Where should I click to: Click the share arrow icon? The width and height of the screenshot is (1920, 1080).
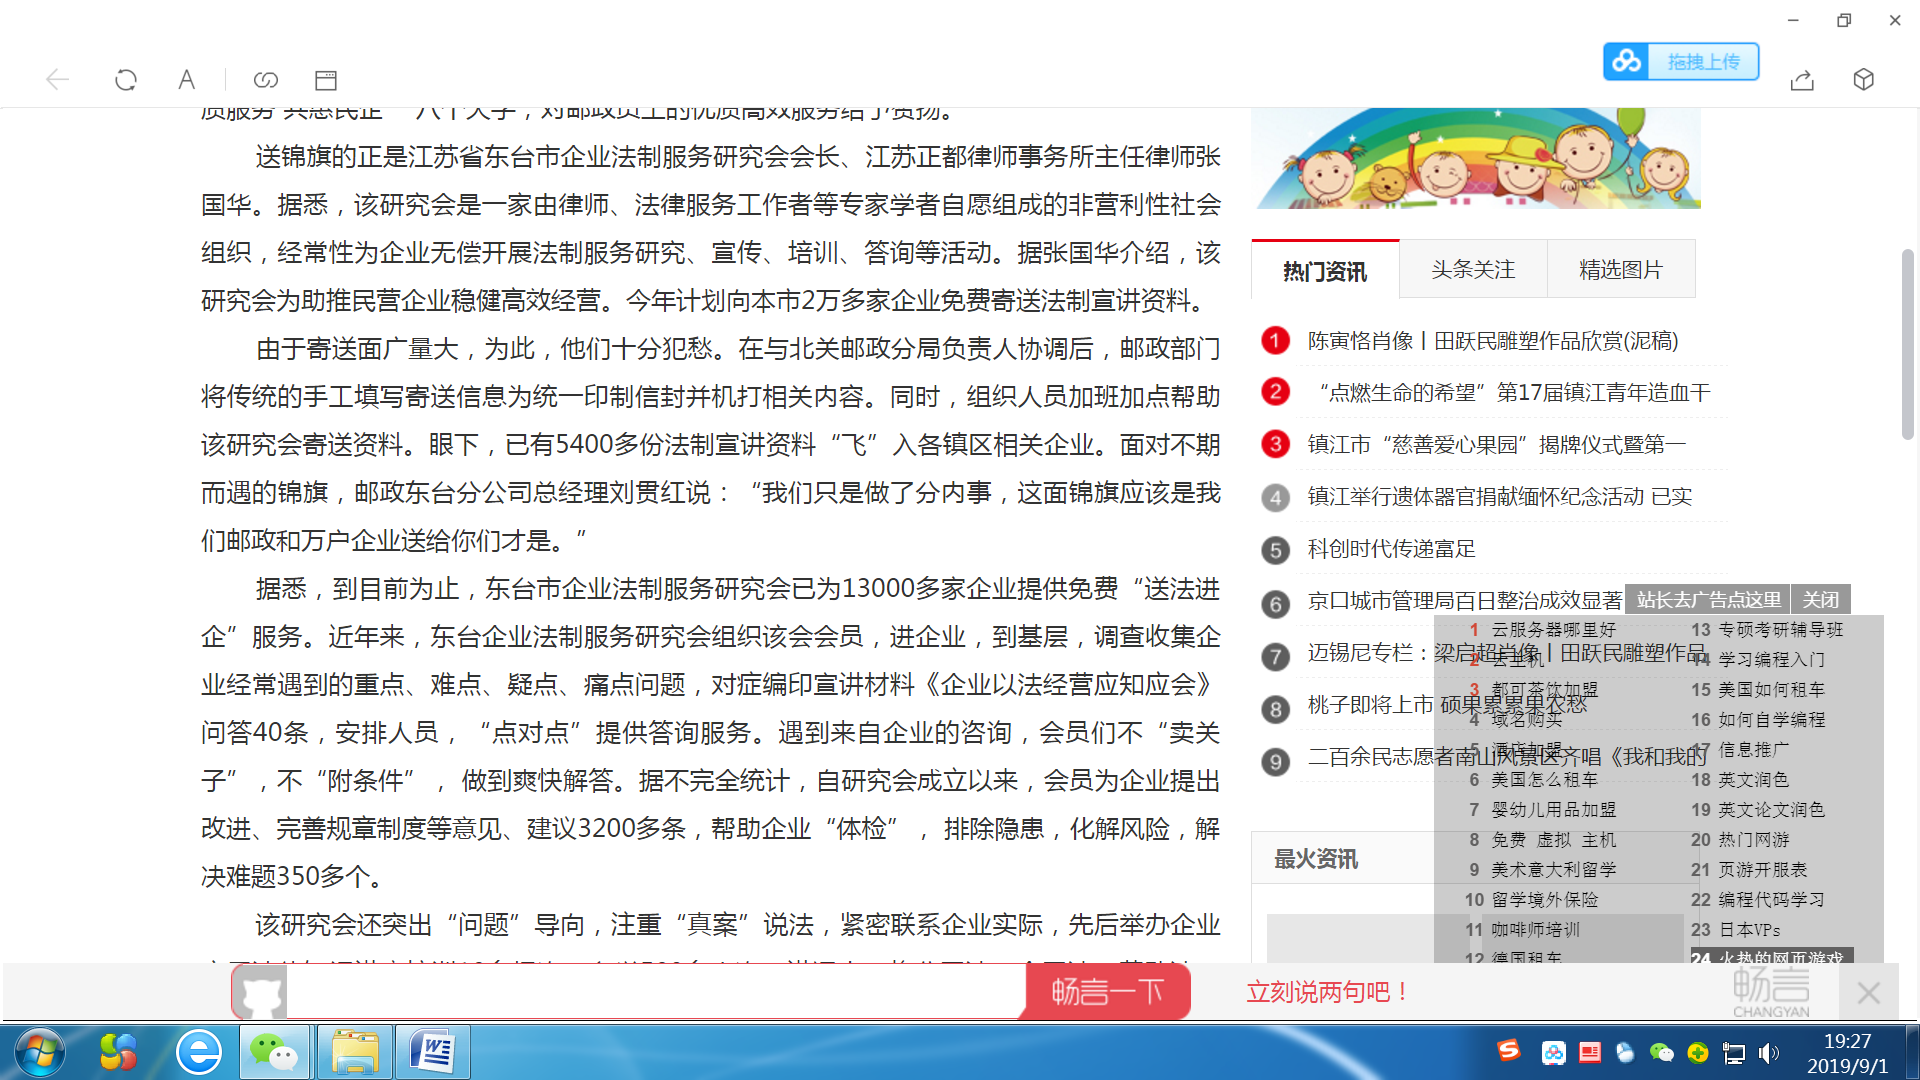pyautogui.click(x=1802, y=80)
